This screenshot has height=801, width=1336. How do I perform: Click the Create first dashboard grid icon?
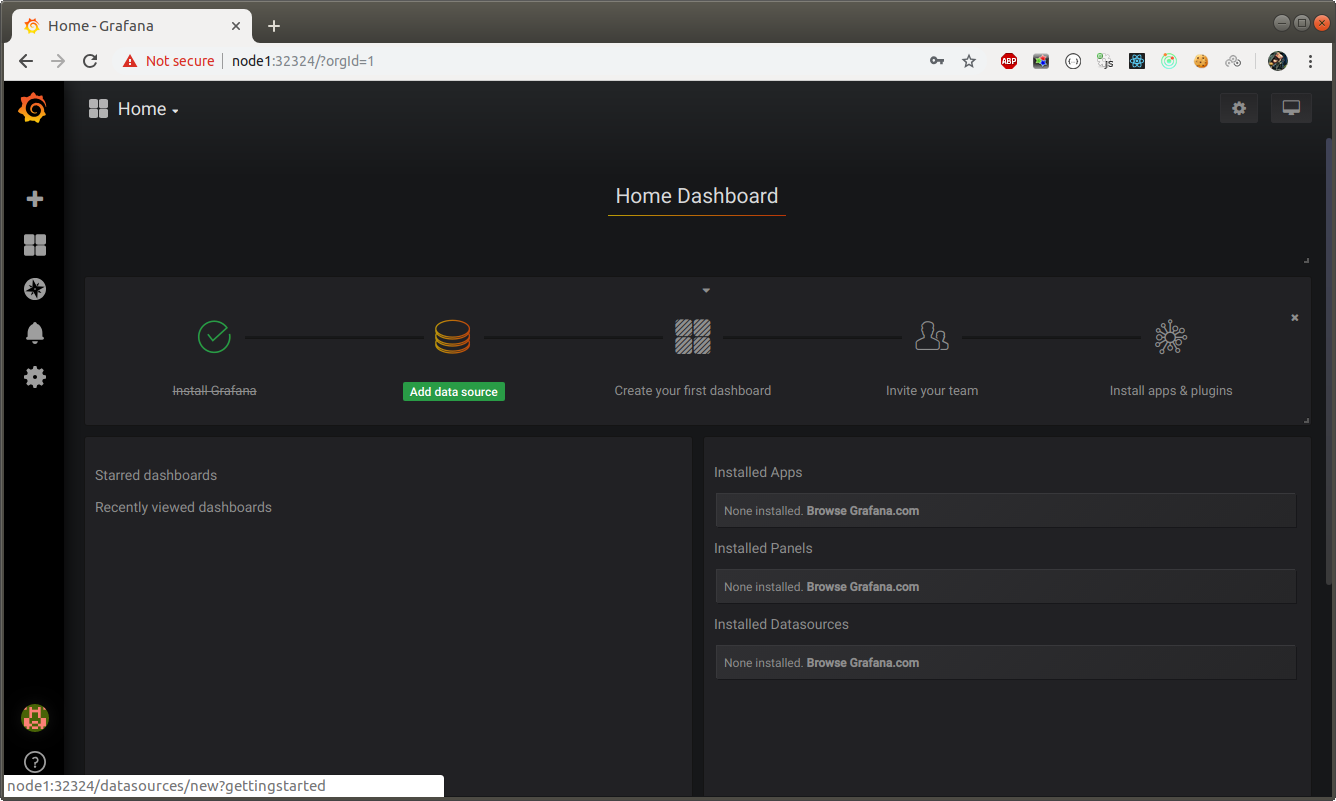click(693, 337)
